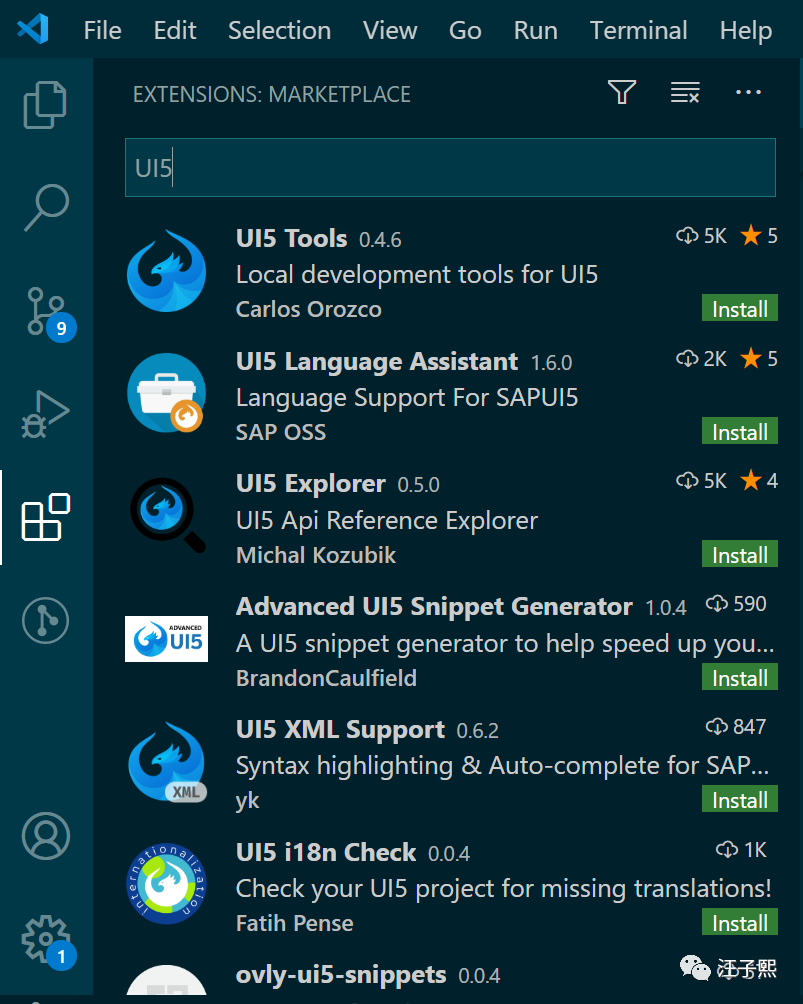Install the UI5 XML Support extension
The width and height of the screenshot is (803, 1004).
point(740,799)
